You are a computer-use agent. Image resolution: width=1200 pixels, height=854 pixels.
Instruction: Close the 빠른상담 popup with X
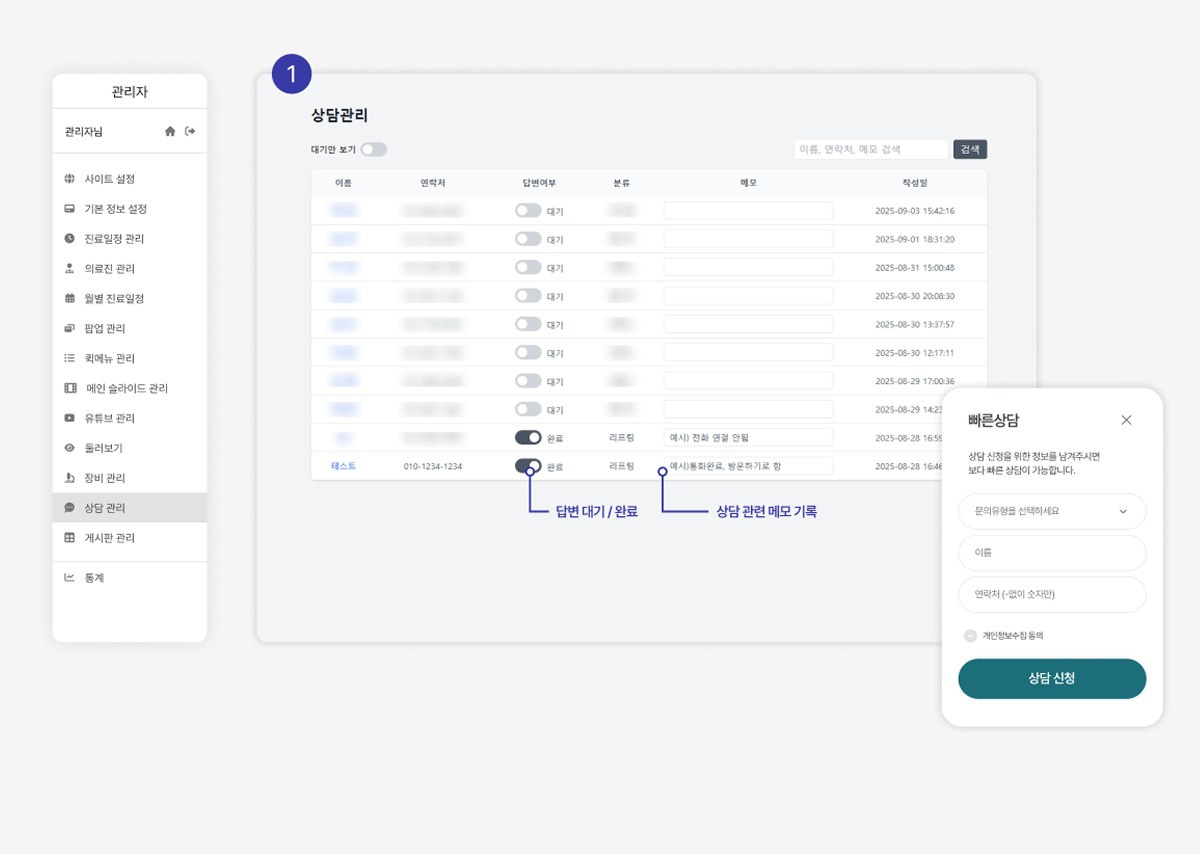pos(1126,420)
